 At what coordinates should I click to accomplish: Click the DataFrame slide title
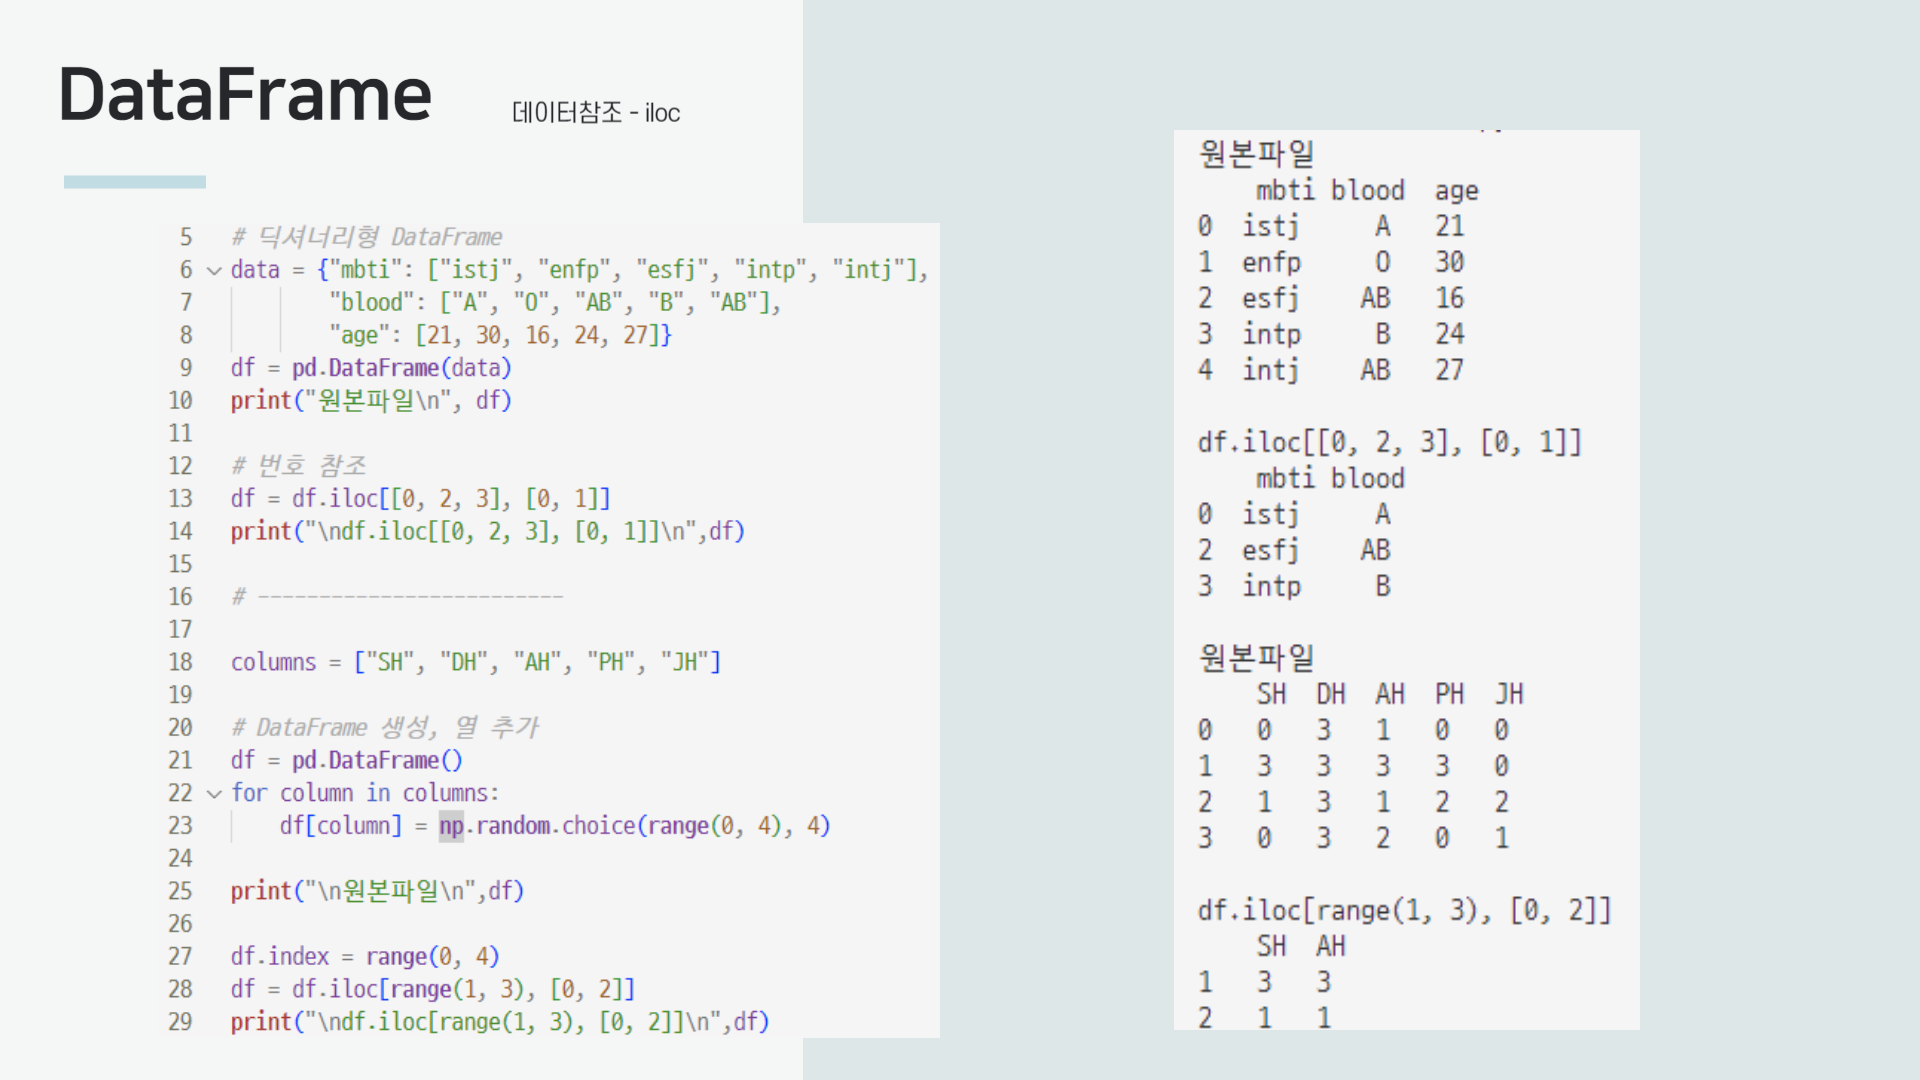(x=245, y=95)
